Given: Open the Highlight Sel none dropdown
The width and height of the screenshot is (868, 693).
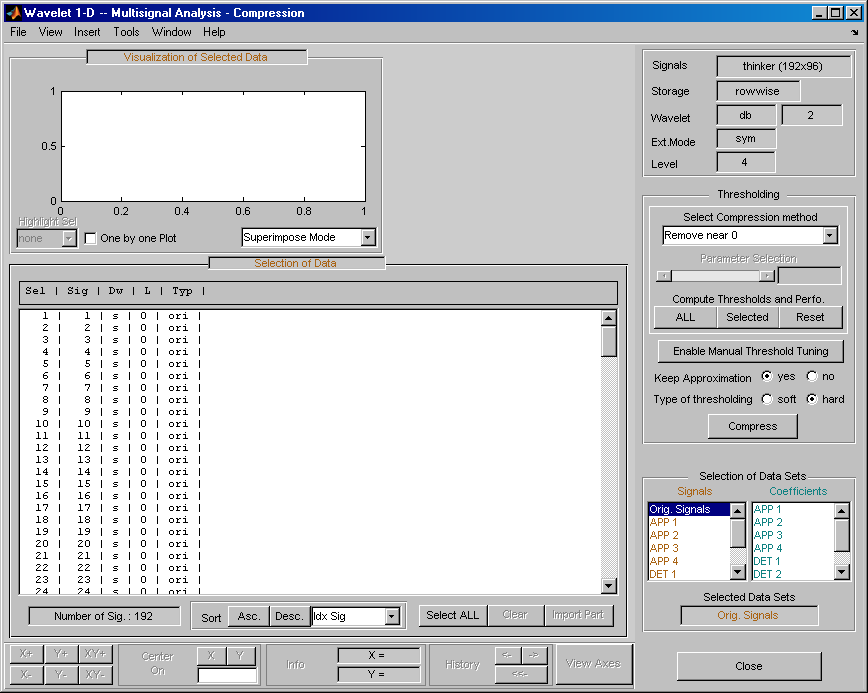Looking at the screenshot, I should pos(69,239).
